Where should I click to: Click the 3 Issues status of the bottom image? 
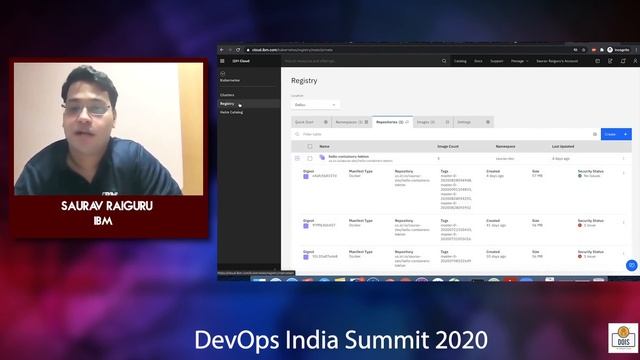point(587,256)
